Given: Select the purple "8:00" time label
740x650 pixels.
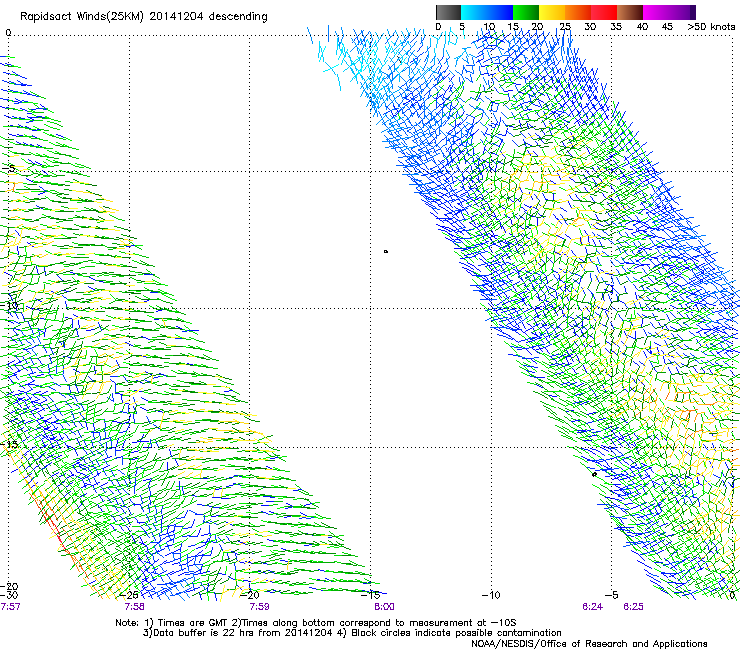Looking at the screenshot, I should click(x=384, y=606).
